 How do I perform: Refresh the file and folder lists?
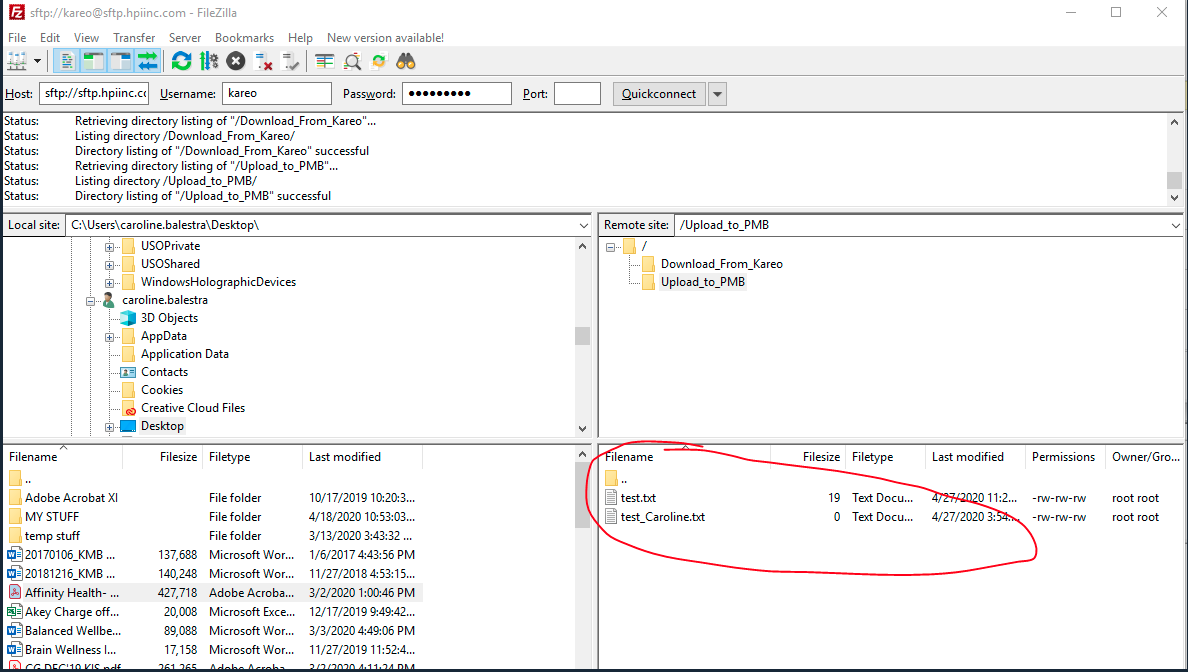pyautogui.click(x=181, y=61)
